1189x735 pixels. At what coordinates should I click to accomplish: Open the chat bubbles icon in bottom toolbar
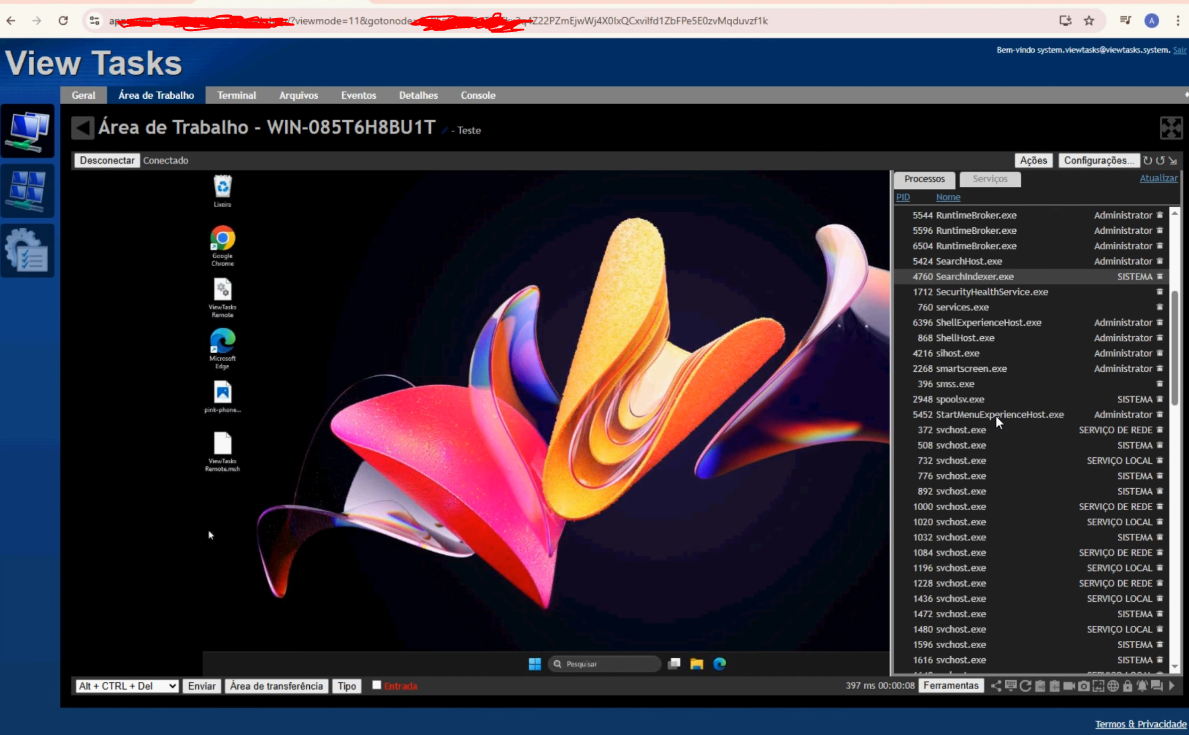pyautogui.click(x=1156, y=686)
